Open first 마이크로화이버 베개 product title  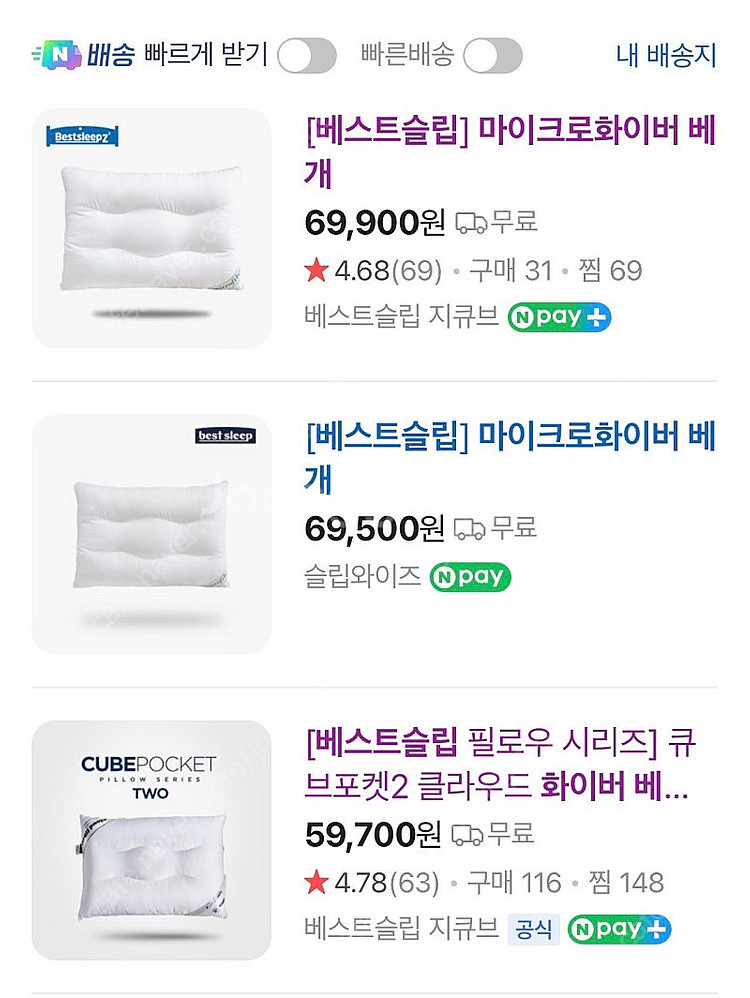pyautogui.click(x=510, y=152)
